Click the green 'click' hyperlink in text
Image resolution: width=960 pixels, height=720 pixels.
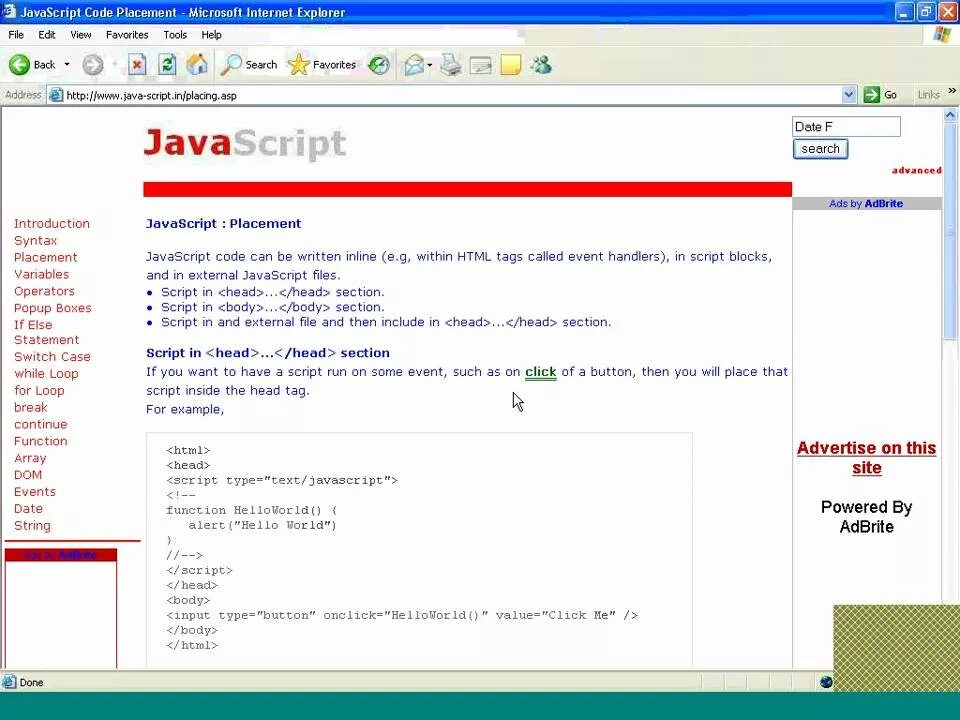541,372
